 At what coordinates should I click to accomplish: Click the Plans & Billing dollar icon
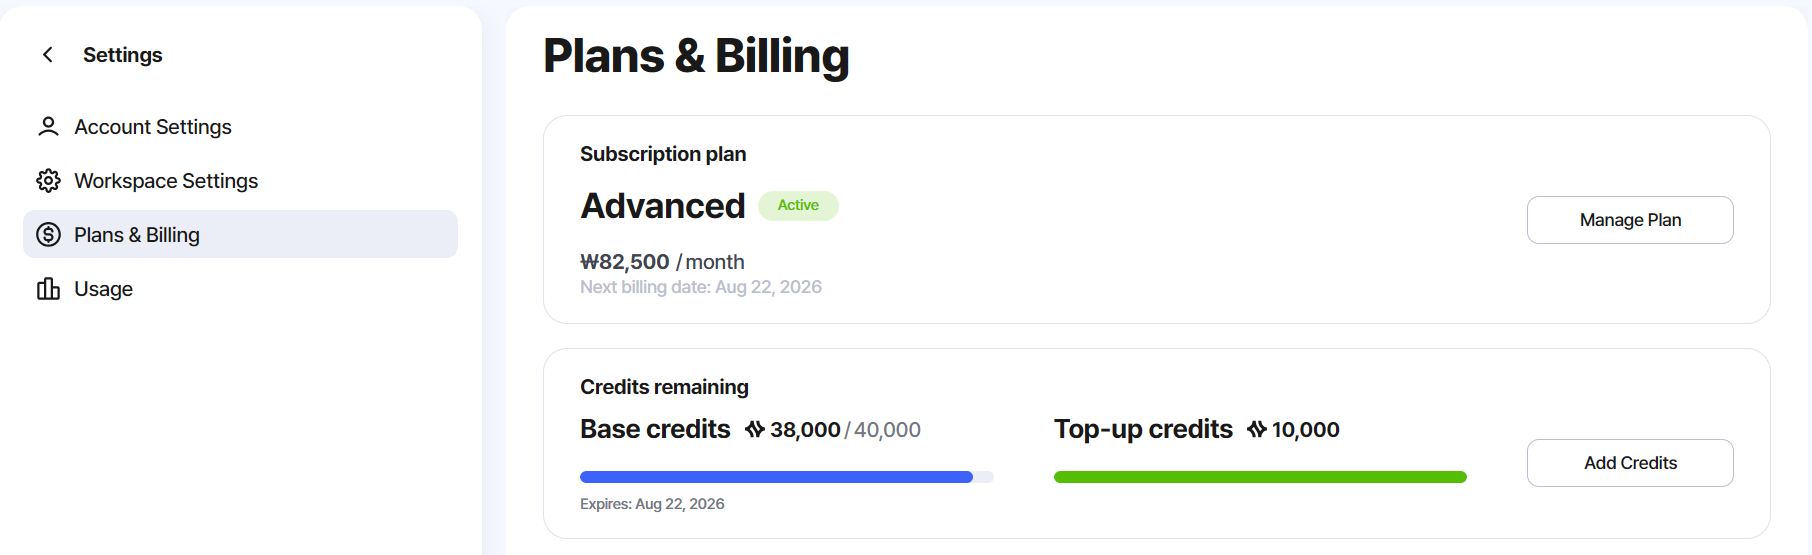click(x=48, y=234)
